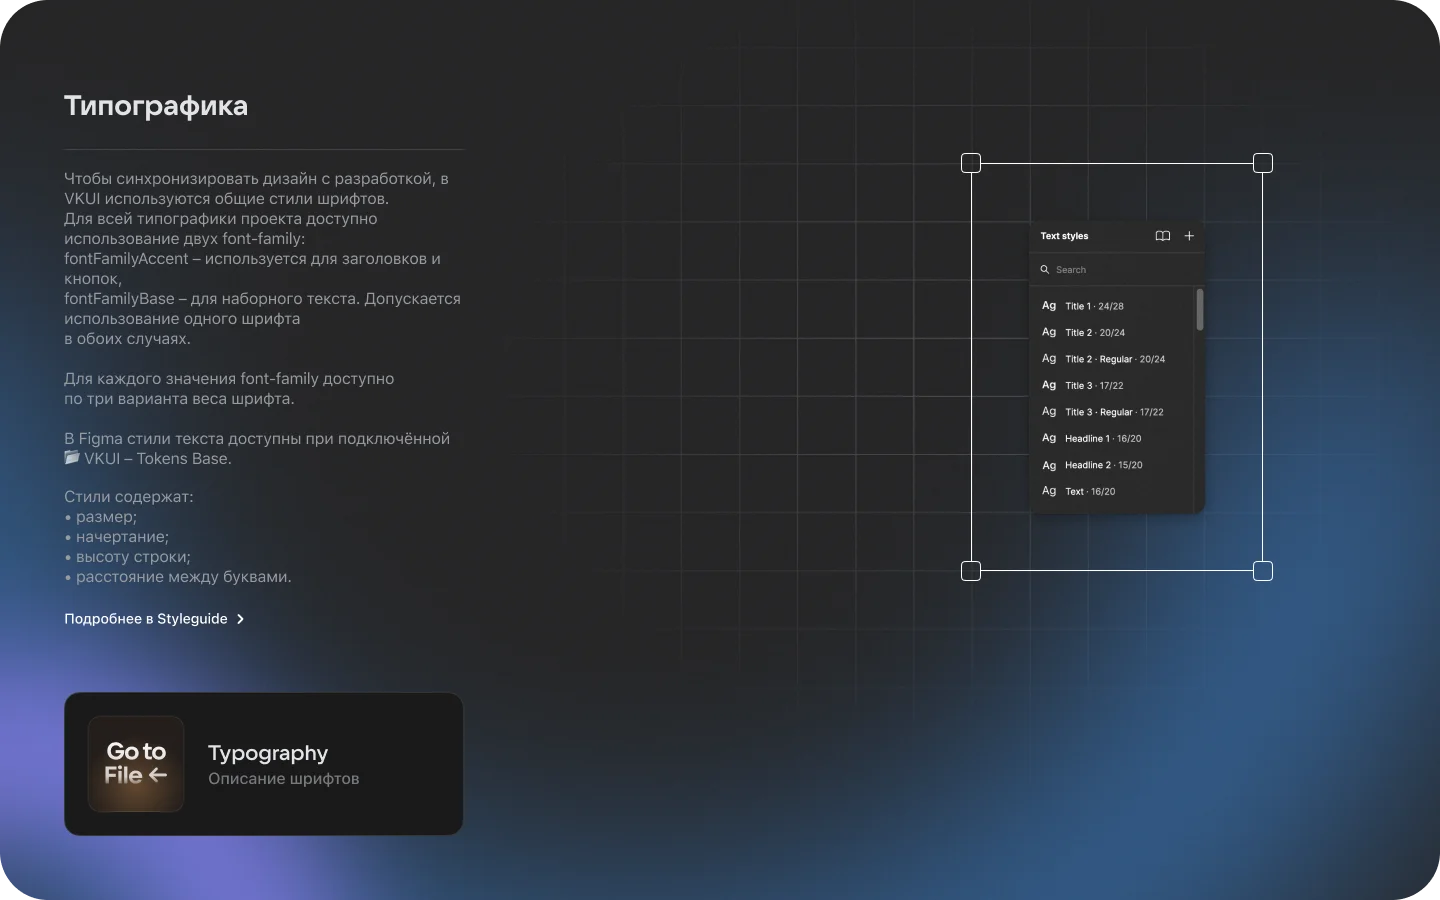Viewport: 1440px width, 900px height.
Task: Pick the Title 3 · Regular · 17/22 style
Action: tap(1114, 412)
